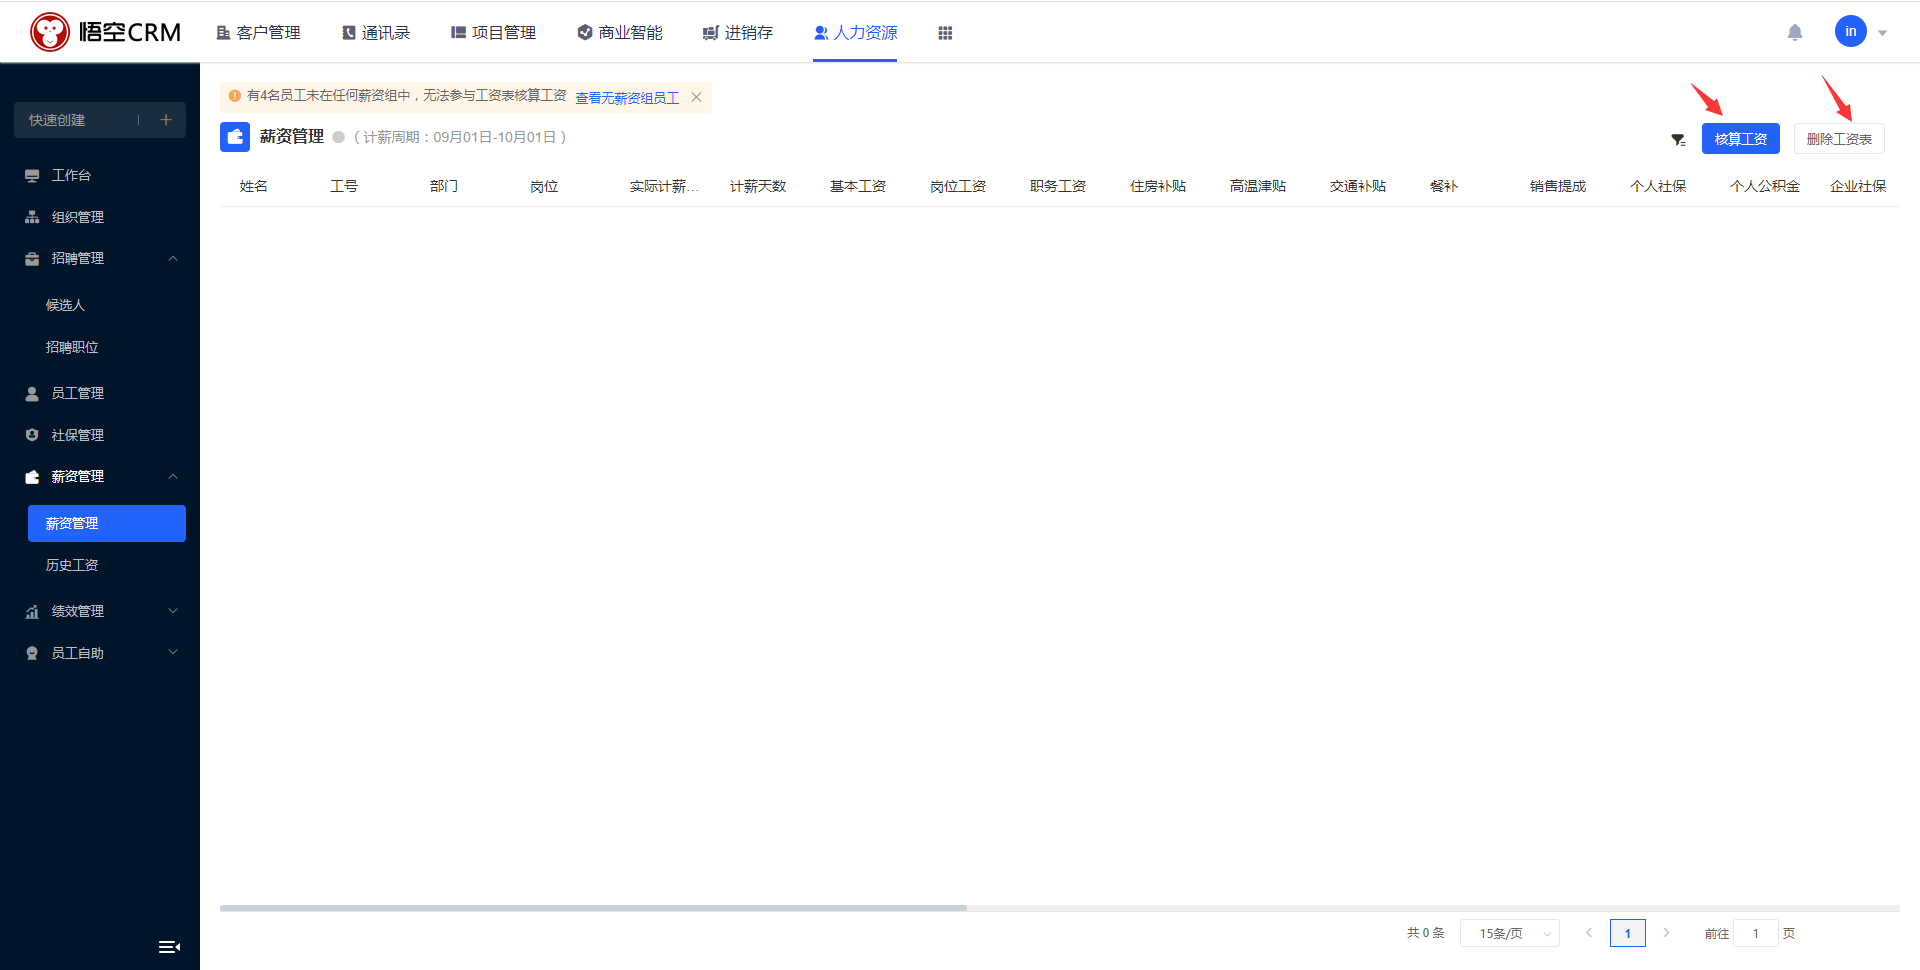Click the 部门 column header
Viewport: 1920px width, 970px height.
coord(444,186)
